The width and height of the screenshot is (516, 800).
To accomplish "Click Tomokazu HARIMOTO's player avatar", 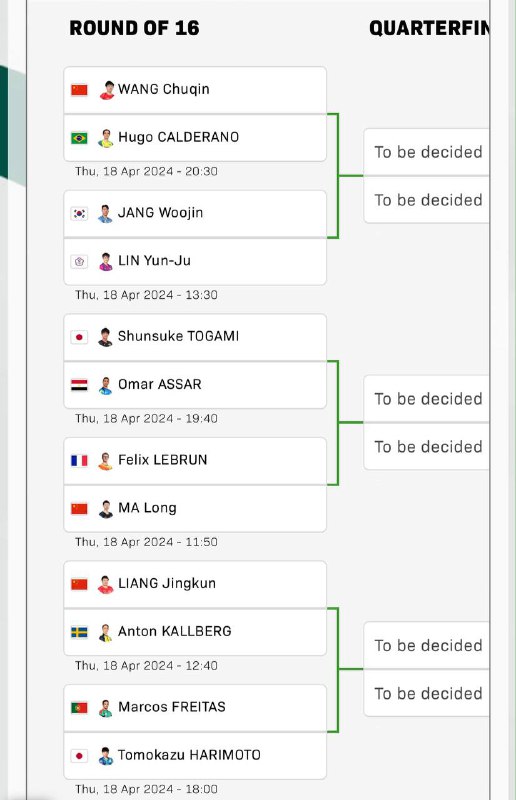I will 106,756.
